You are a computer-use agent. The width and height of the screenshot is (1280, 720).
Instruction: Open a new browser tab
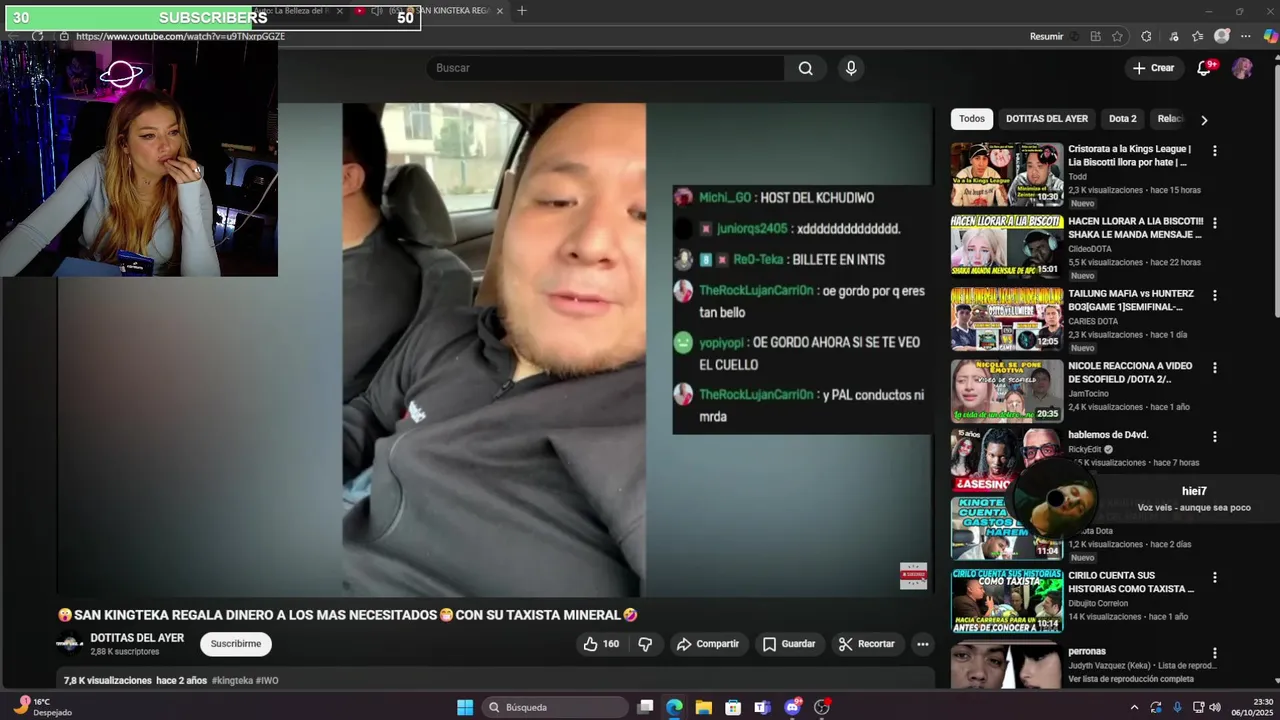coord(521,11)
